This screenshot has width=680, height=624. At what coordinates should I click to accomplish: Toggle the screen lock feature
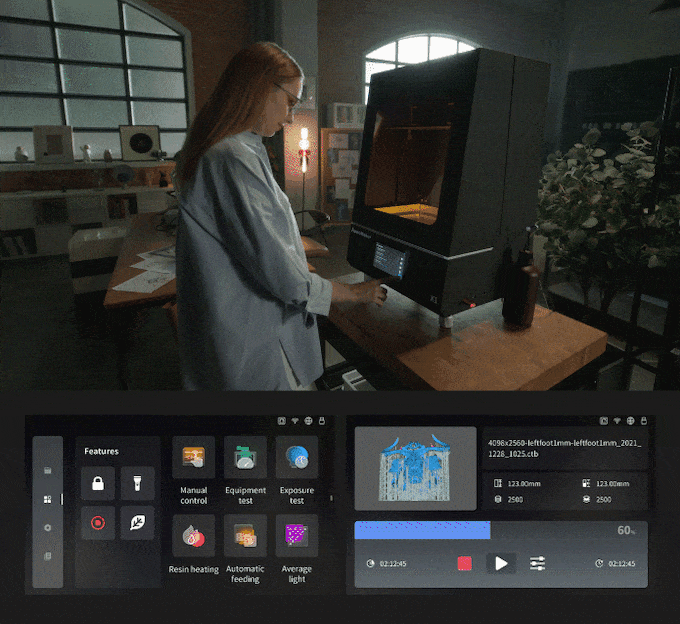pyautogui.click(x=98, y=484)
